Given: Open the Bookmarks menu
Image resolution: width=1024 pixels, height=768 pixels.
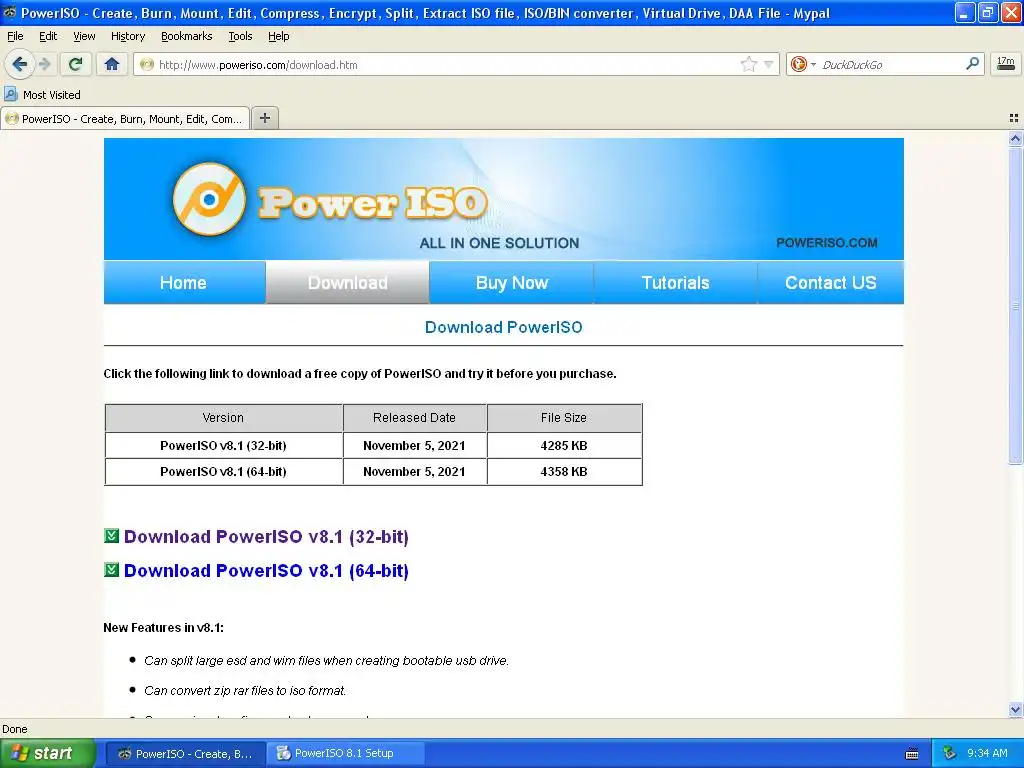Looking at the screenshot, I should click(186, 36).
